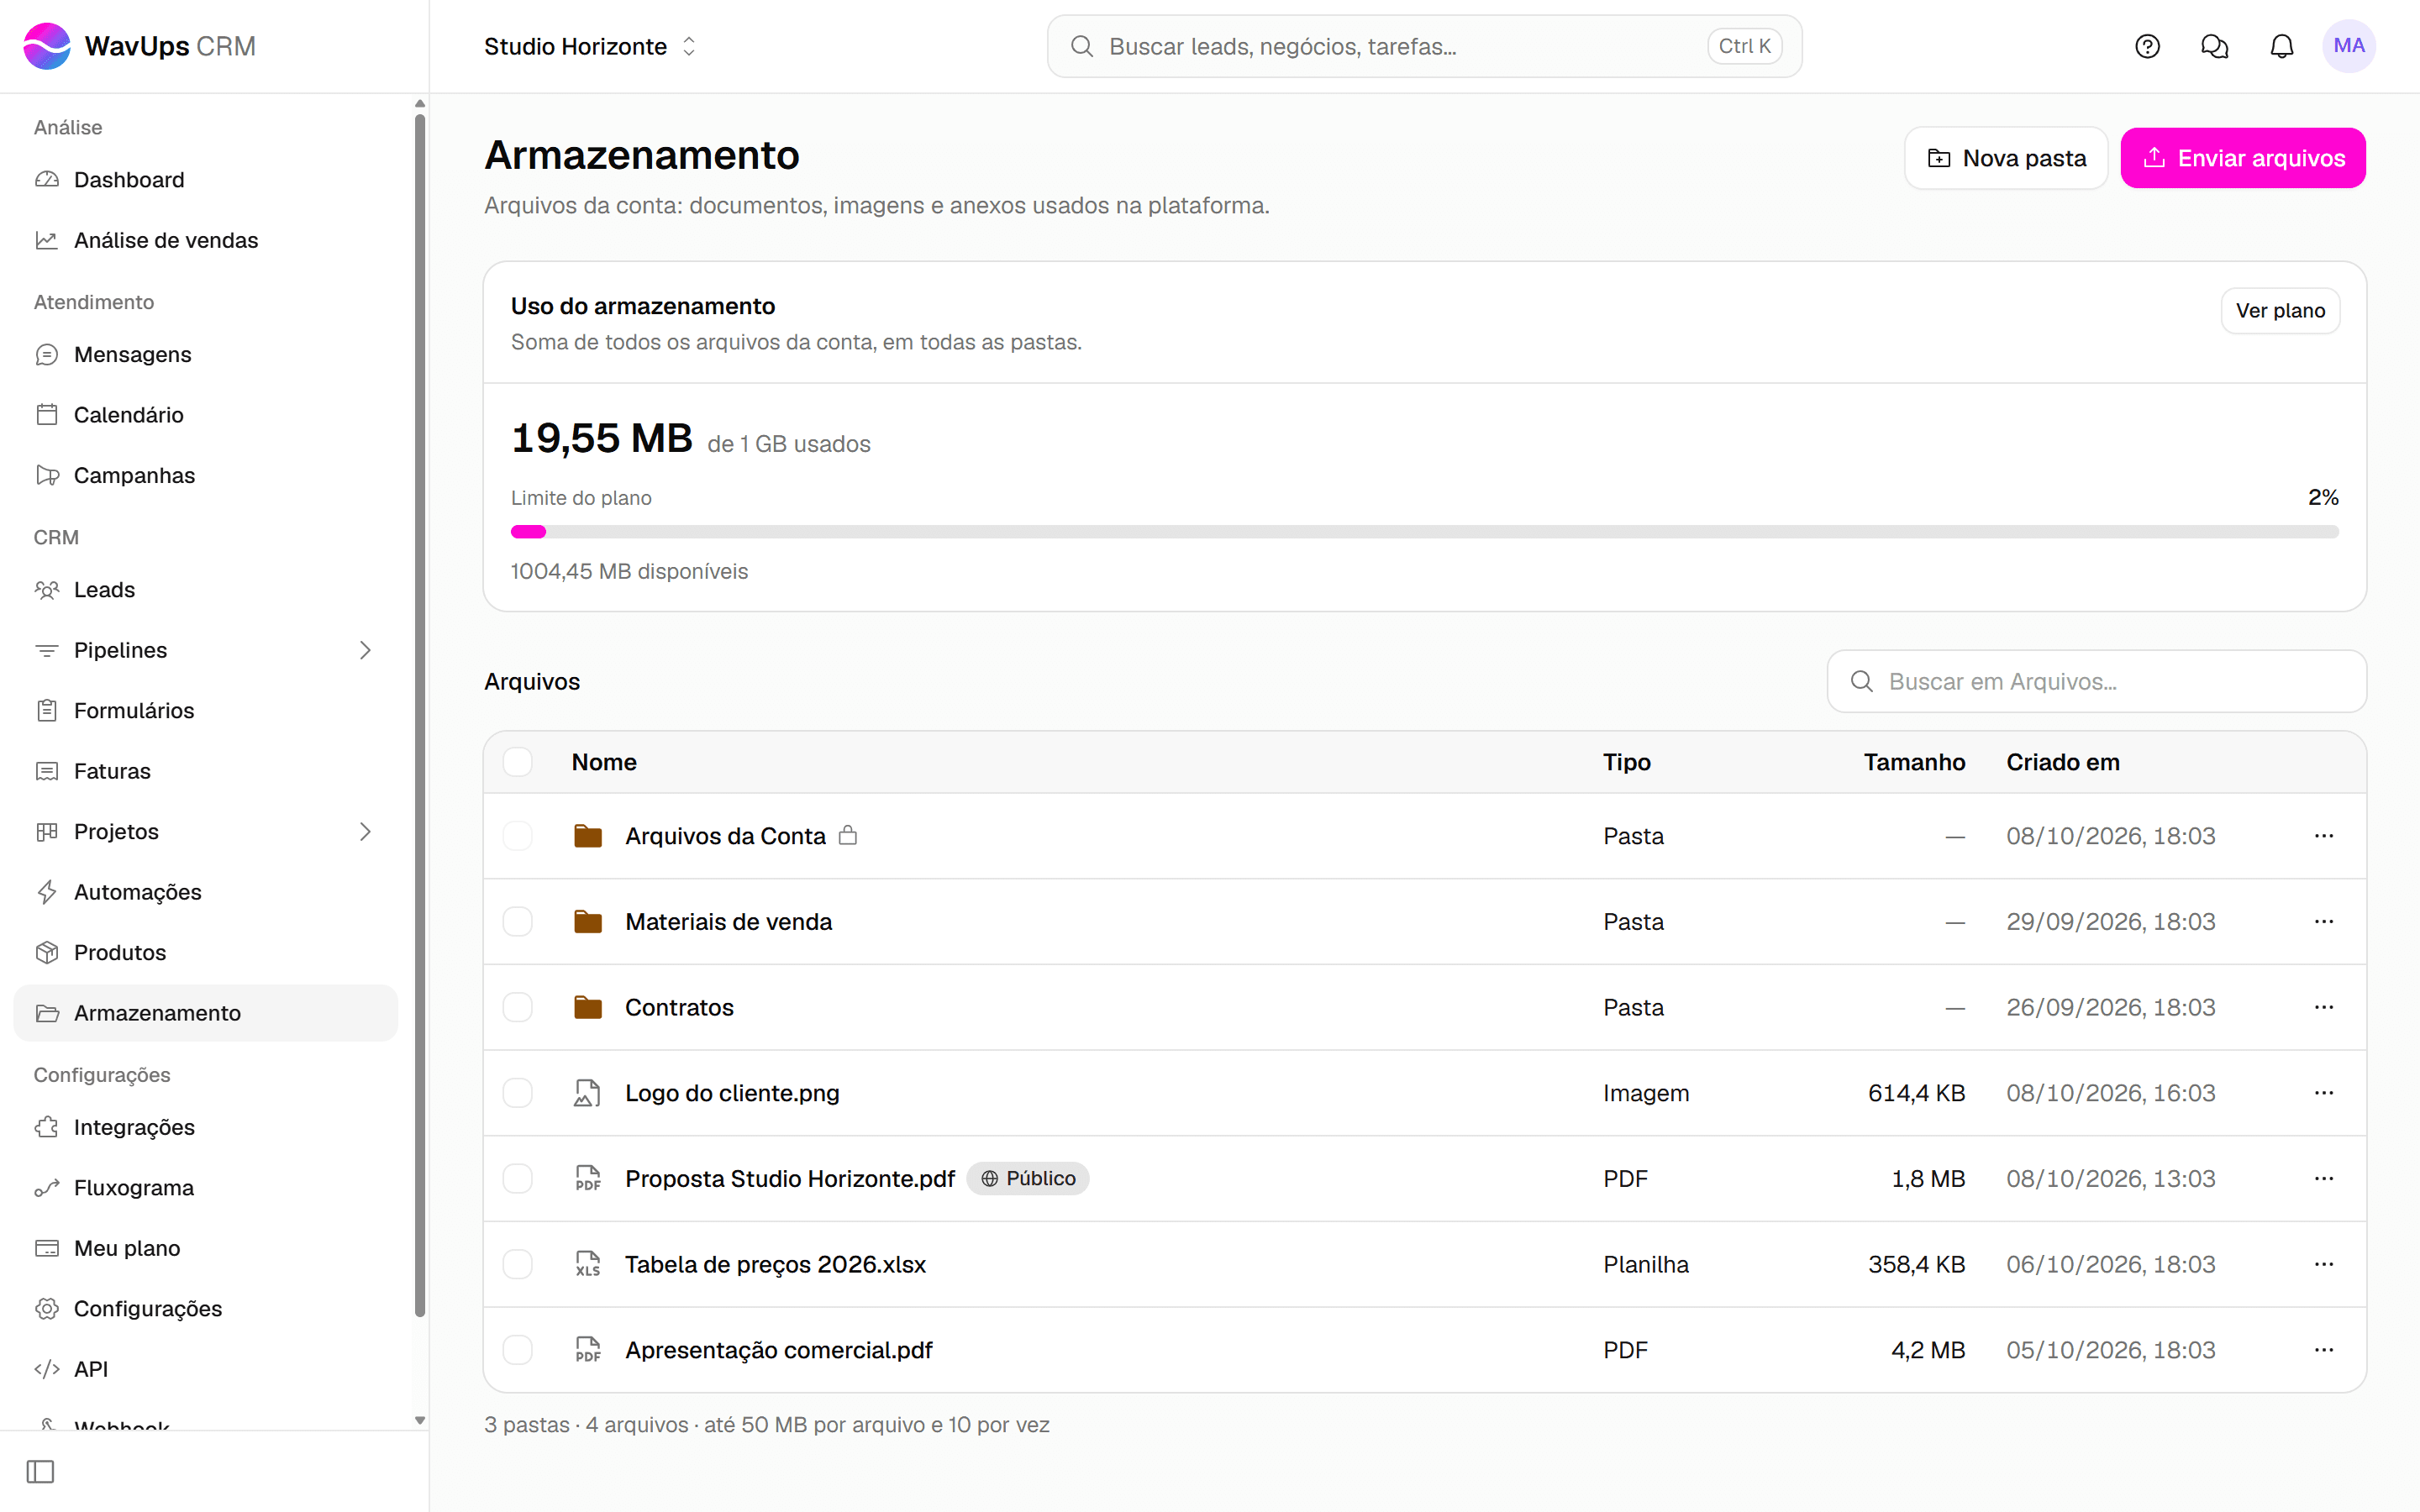Click the sidebar vertical scrollbar
The height and width of the screenshot is (1512, 2420).
click(420, 715)
